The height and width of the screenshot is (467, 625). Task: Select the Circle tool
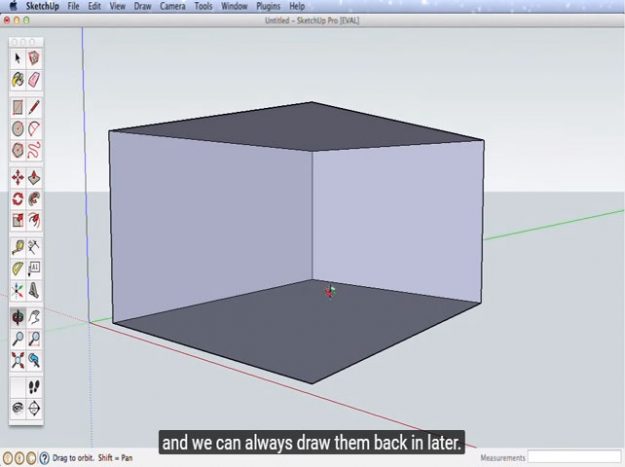coord(18,128)
